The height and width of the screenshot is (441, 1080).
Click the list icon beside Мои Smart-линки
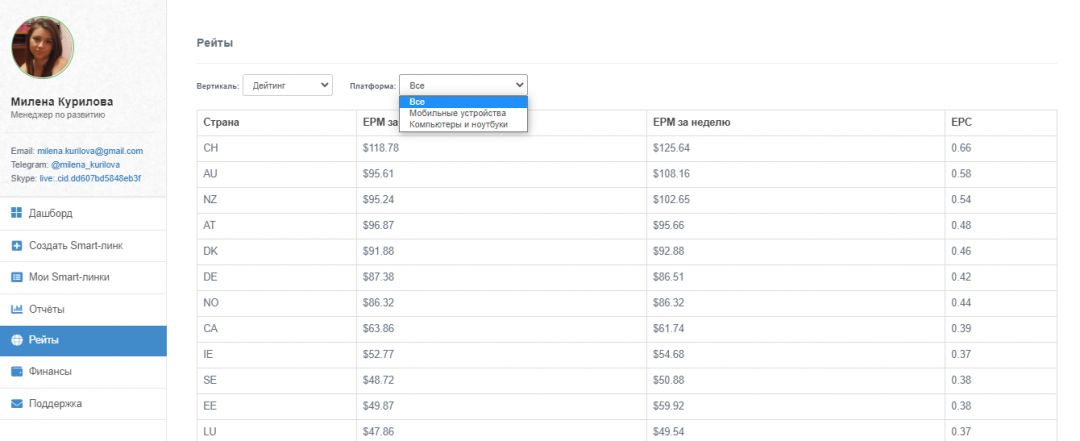click(x=16, y=277)
